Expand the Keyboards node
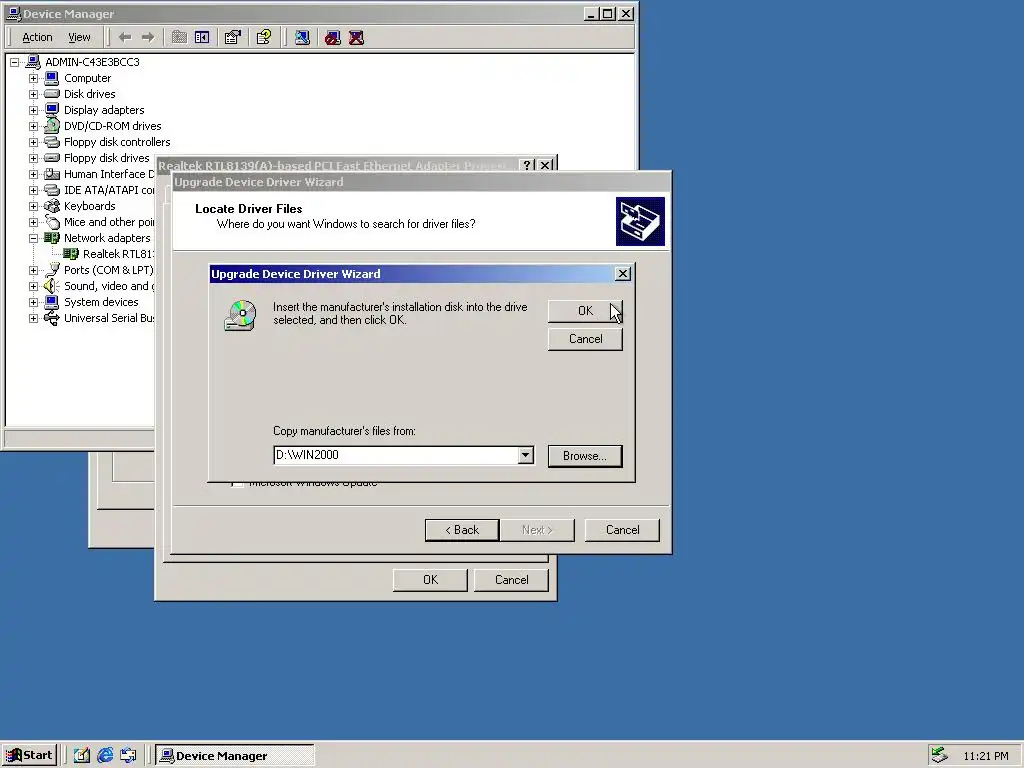The height and width of the screenshot is (768, 1024). 33,206
